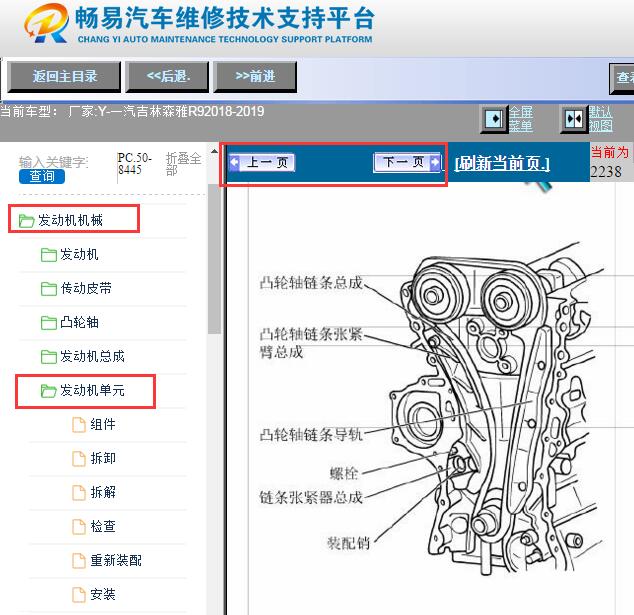Click the 输入关键字 search field
634x615 pixels.
click(x=53, y=162)
